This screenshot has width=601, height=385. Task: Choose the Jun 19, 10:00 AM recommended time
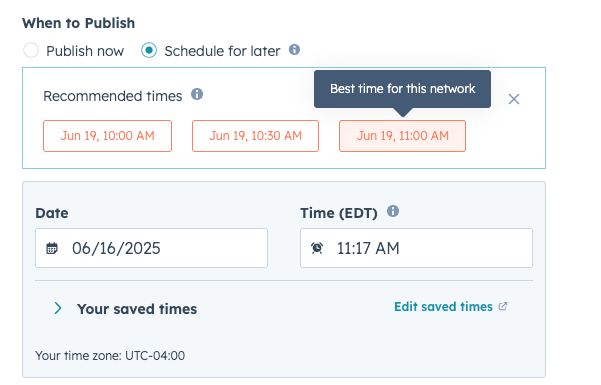[x=107, y=136]
